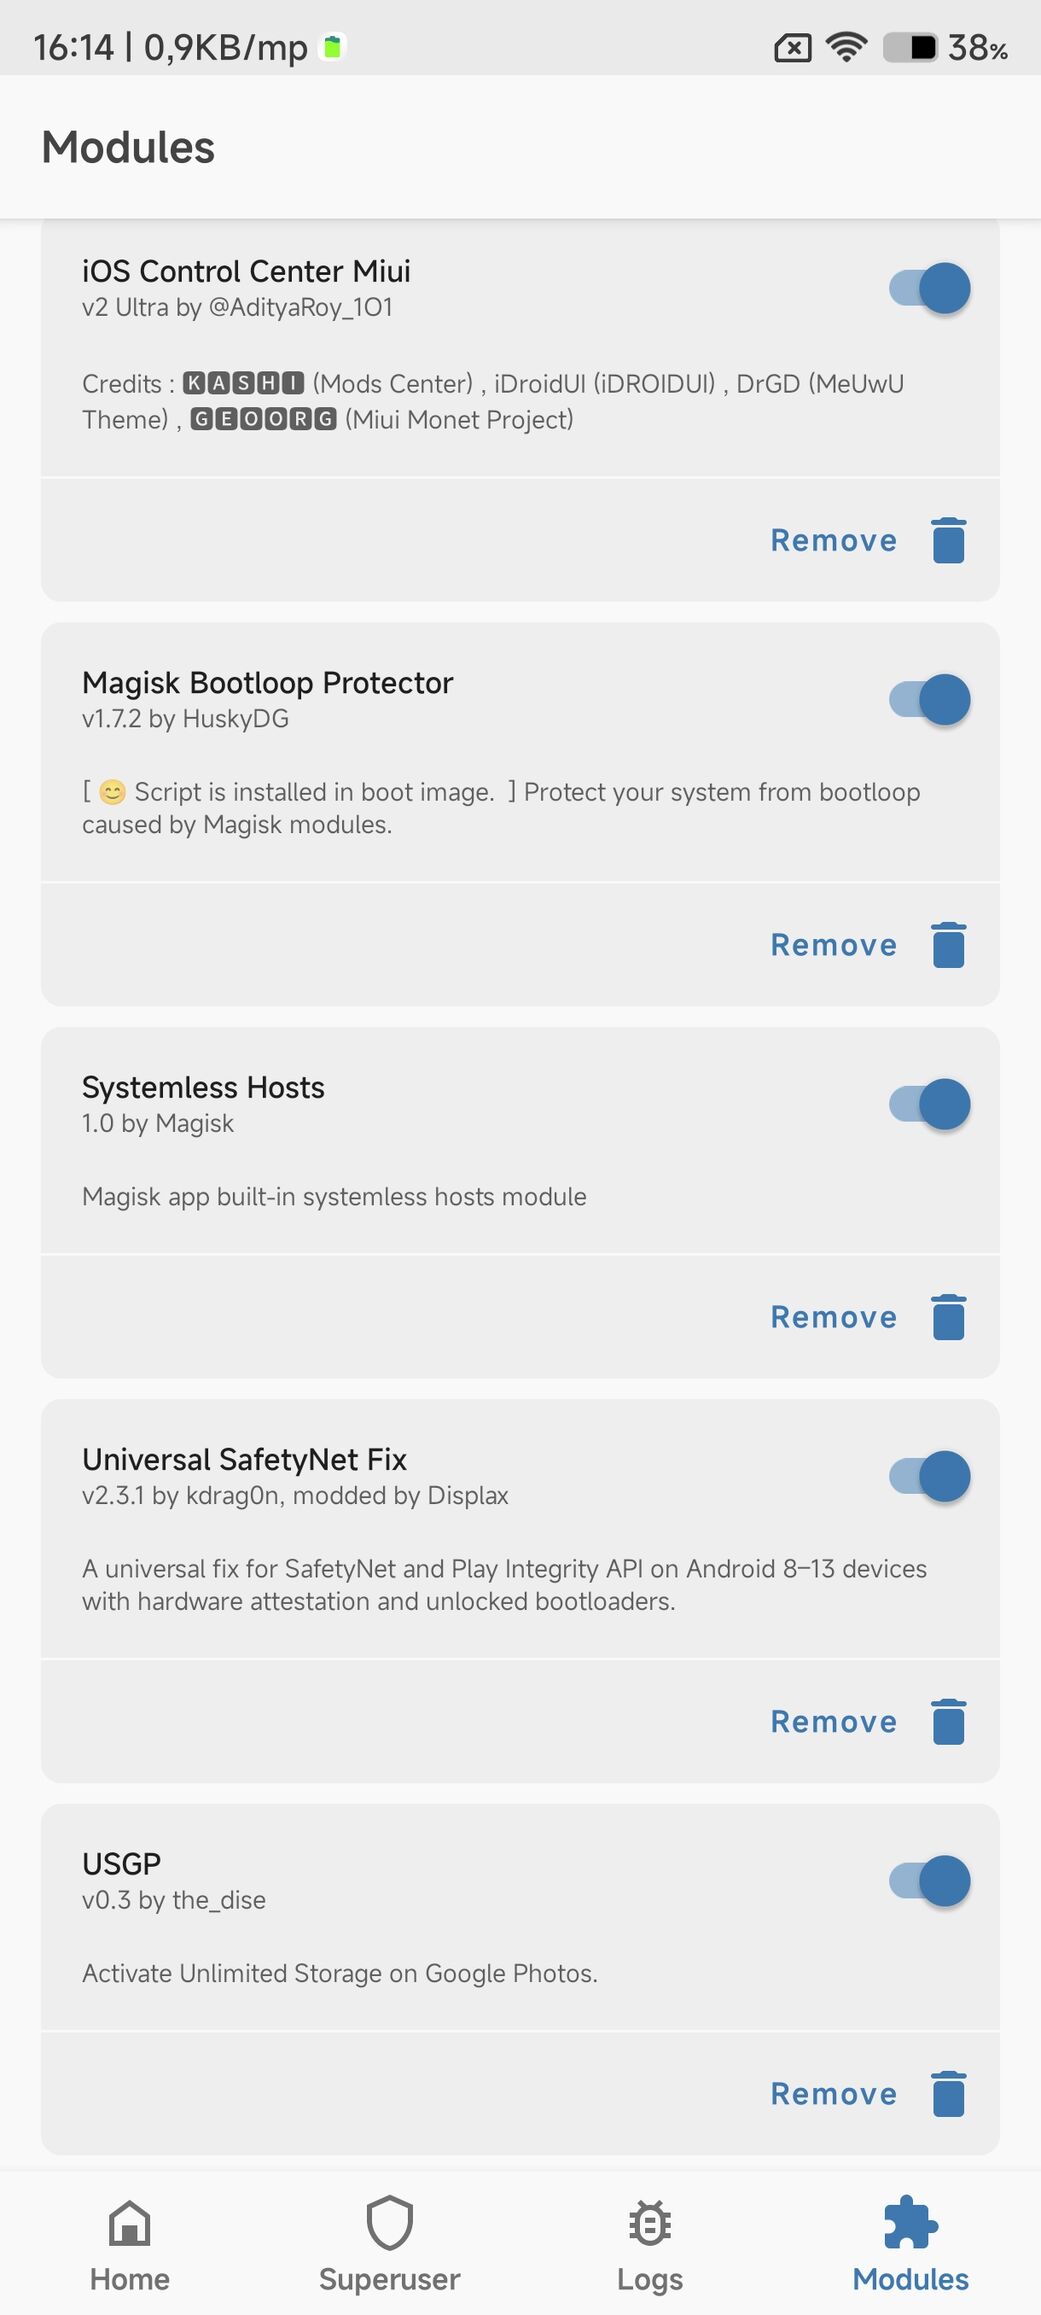Tap the Wi-Fi status bar icon
This screenshot has width=1041, height=2315.
(x=846, y=47)
